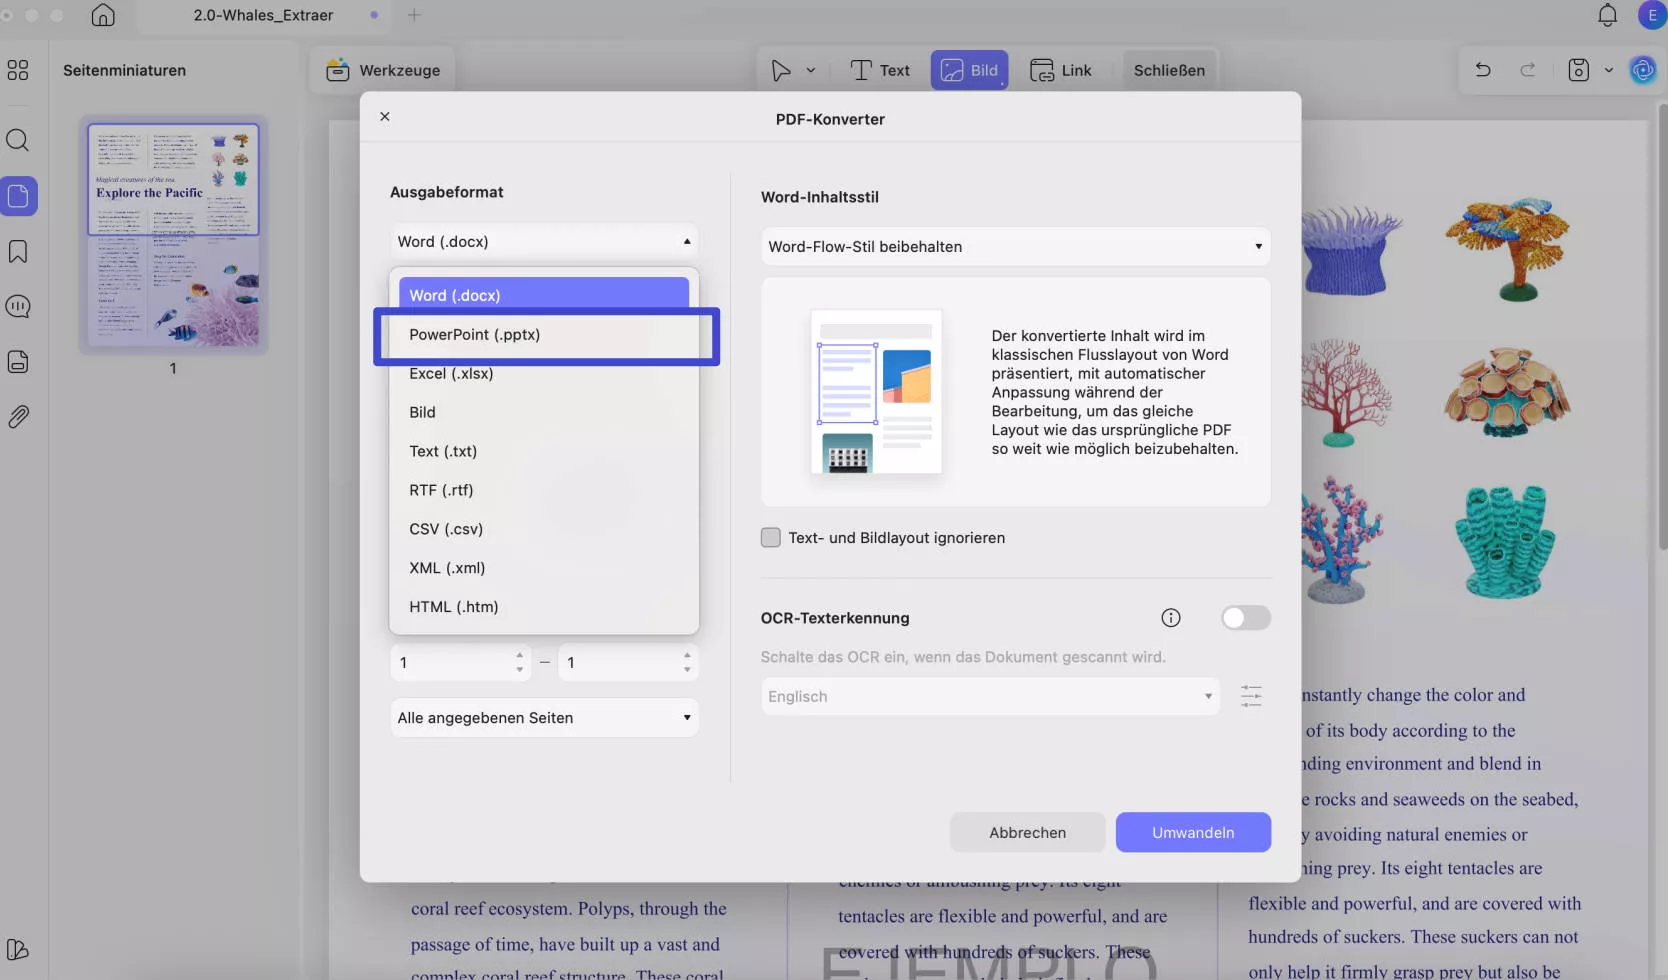
Task: Click the save icon in the toolbar
Action: tap(1577, 70)
